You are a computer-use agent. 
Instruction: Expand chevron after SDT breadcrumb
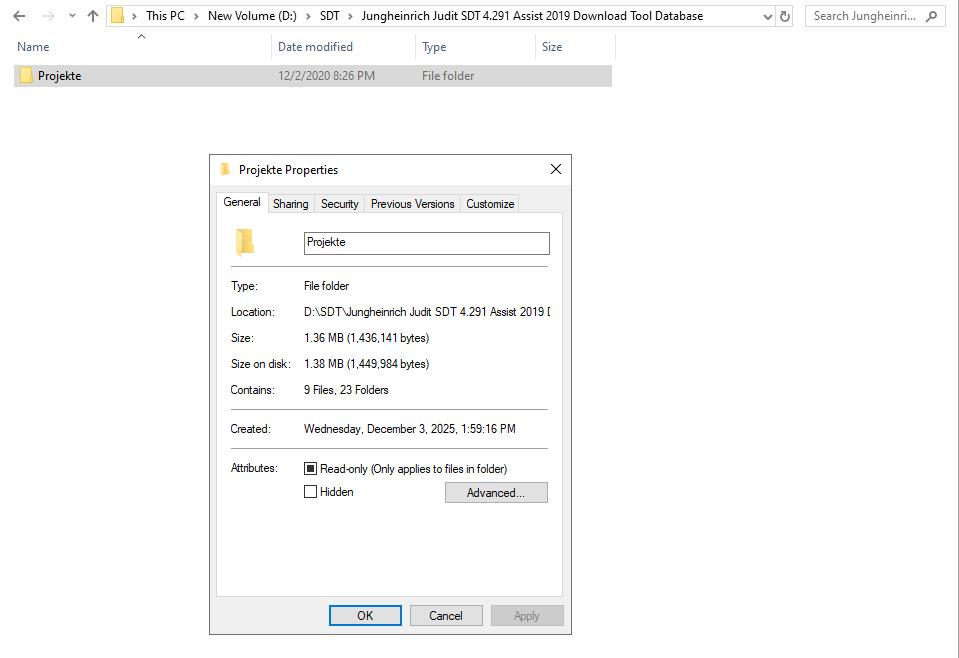350,17
